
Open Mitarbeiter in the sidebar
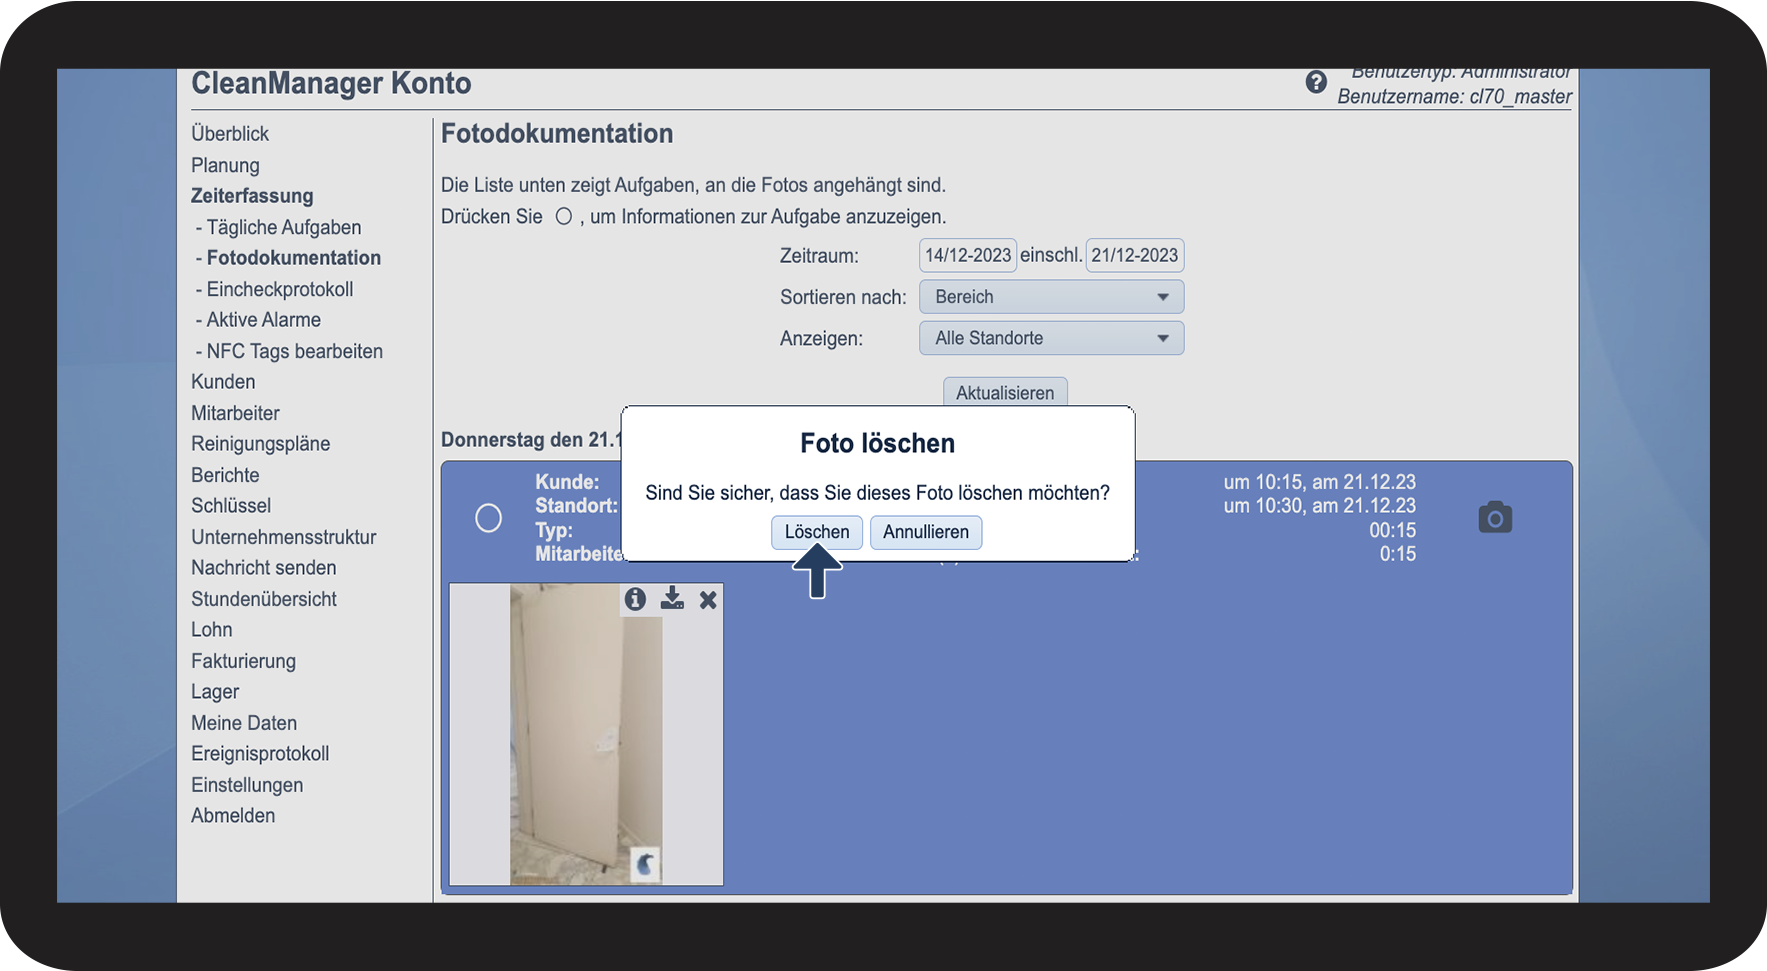coord(235,413)
